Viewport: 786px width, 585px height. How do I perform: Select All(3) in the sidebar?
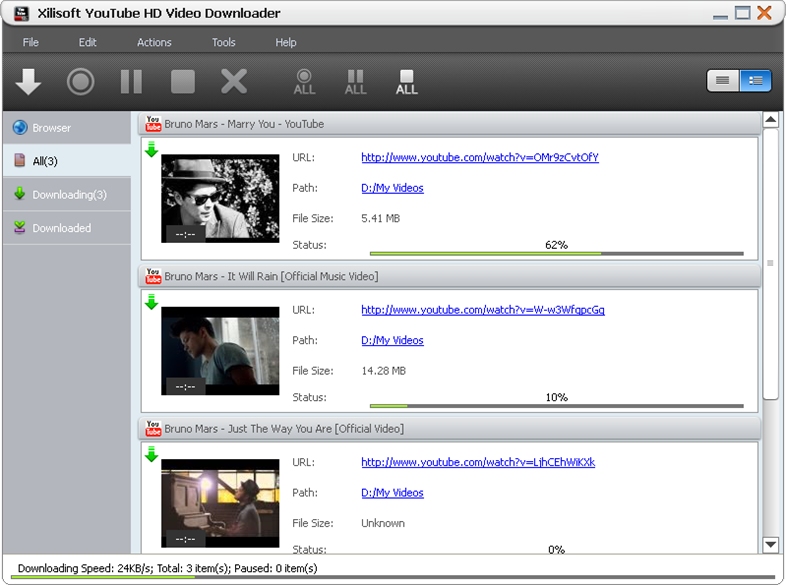pos(67,160)
